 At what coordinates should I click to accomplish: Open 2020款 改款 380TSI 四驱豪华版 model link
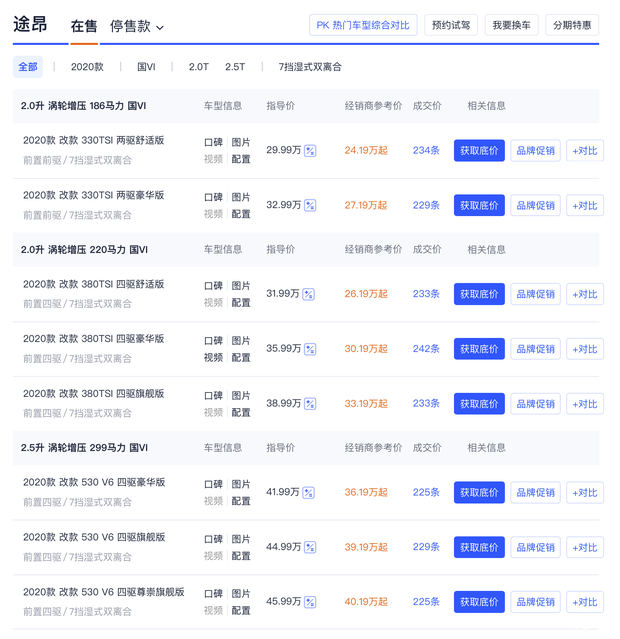point(94,339)
